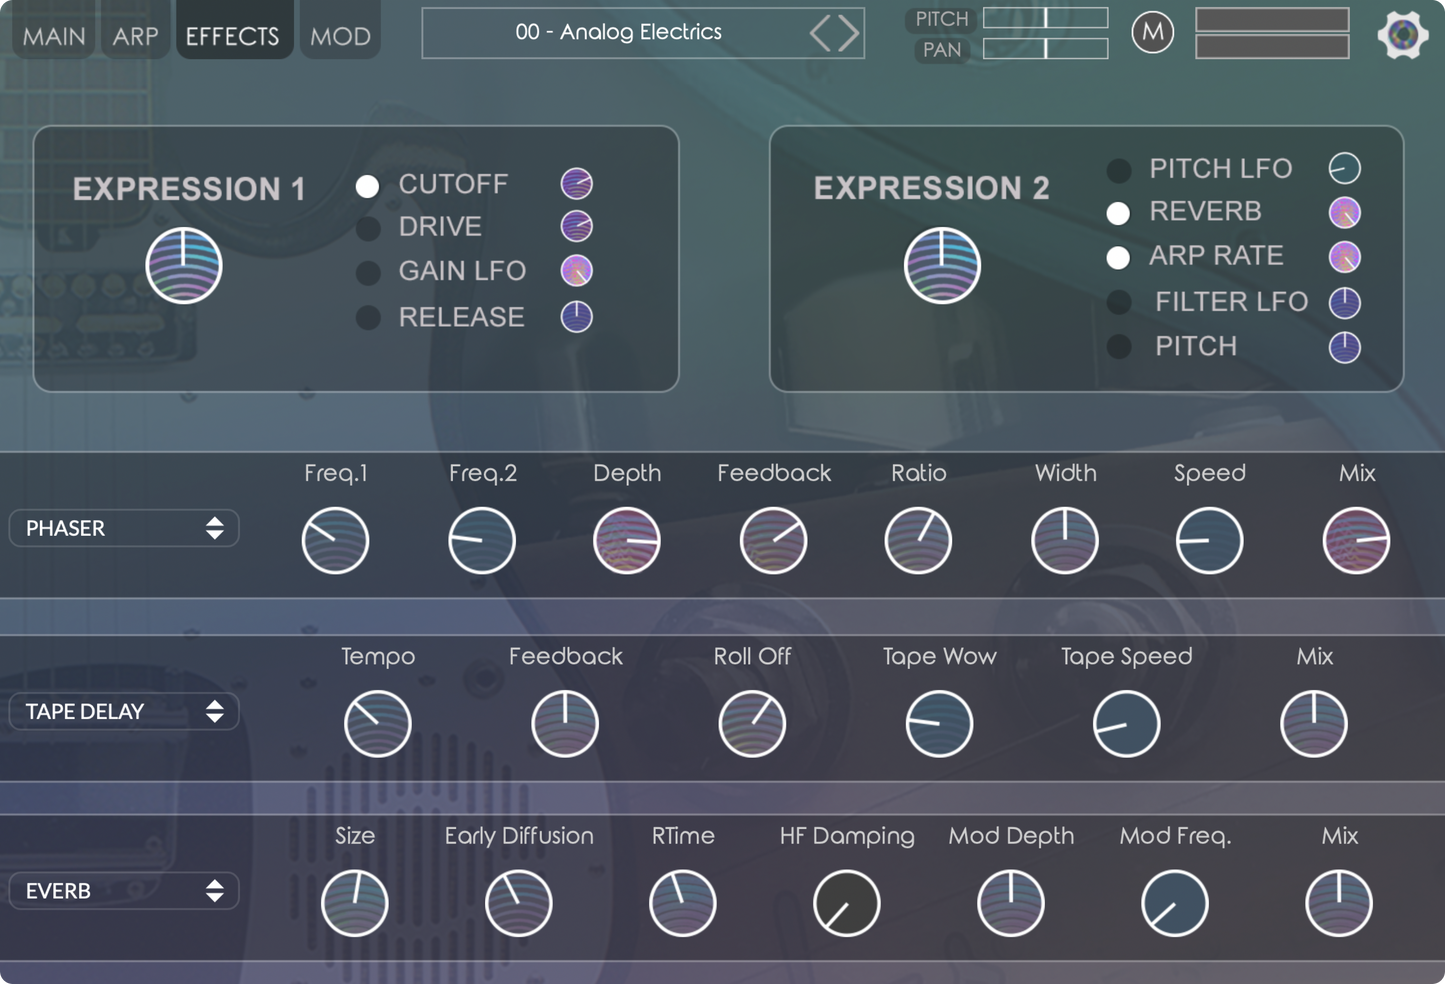Open the TAPE DELAY effect dropdown
1445x984 pixels.
tap(124, 711)
